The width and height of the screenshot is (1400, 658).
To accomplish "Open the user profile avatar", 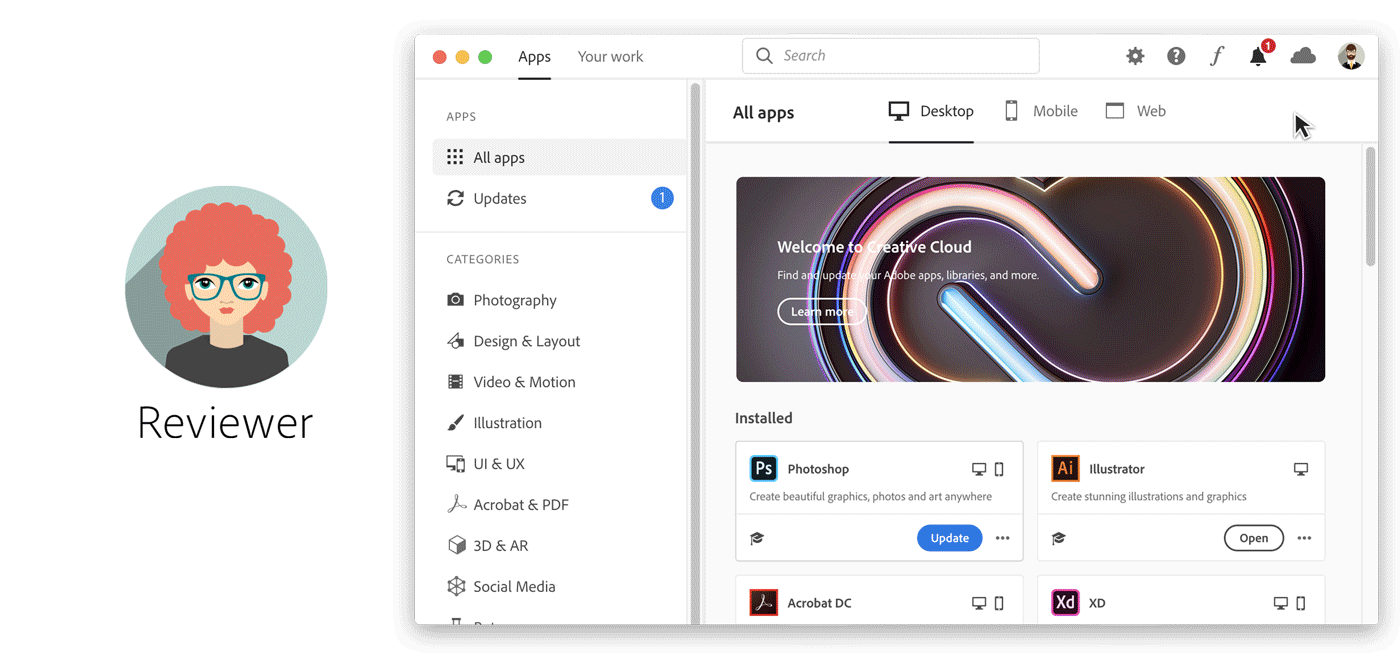I will coord(1351,57).
